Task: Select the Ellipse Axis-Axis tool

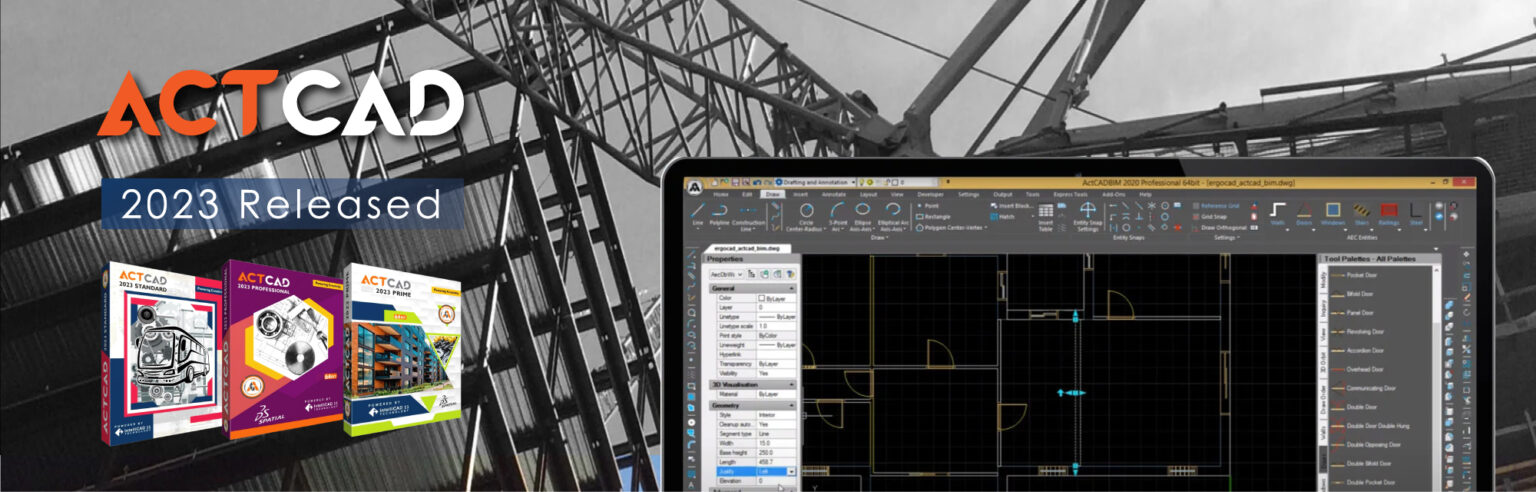Action: (863, 211)
